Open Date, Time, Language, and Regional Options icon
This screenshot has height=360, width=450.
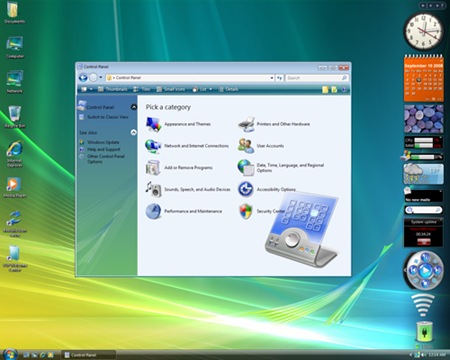pos(246,167)
